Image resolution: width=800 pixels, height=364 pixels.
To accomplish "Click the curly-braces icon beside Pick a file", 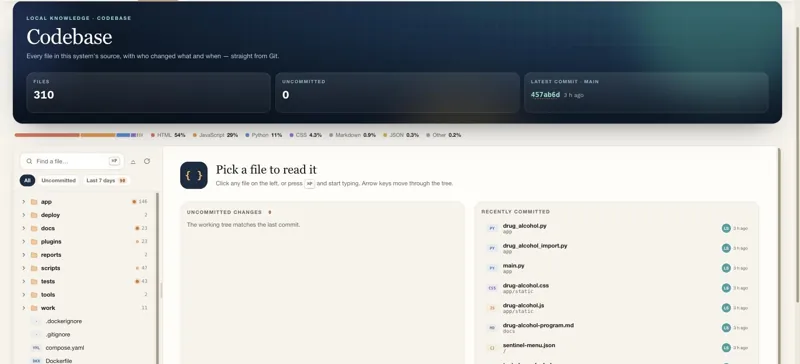I will coord(194,175).
